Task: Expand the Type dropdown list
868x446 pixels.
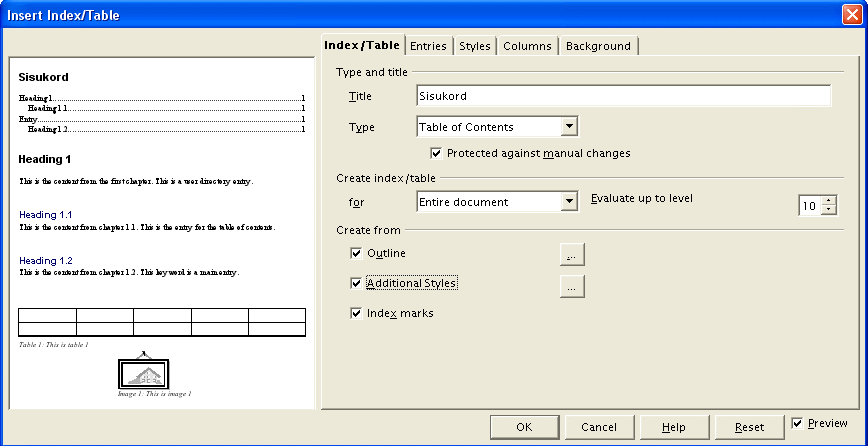Action: click(569, 127)
